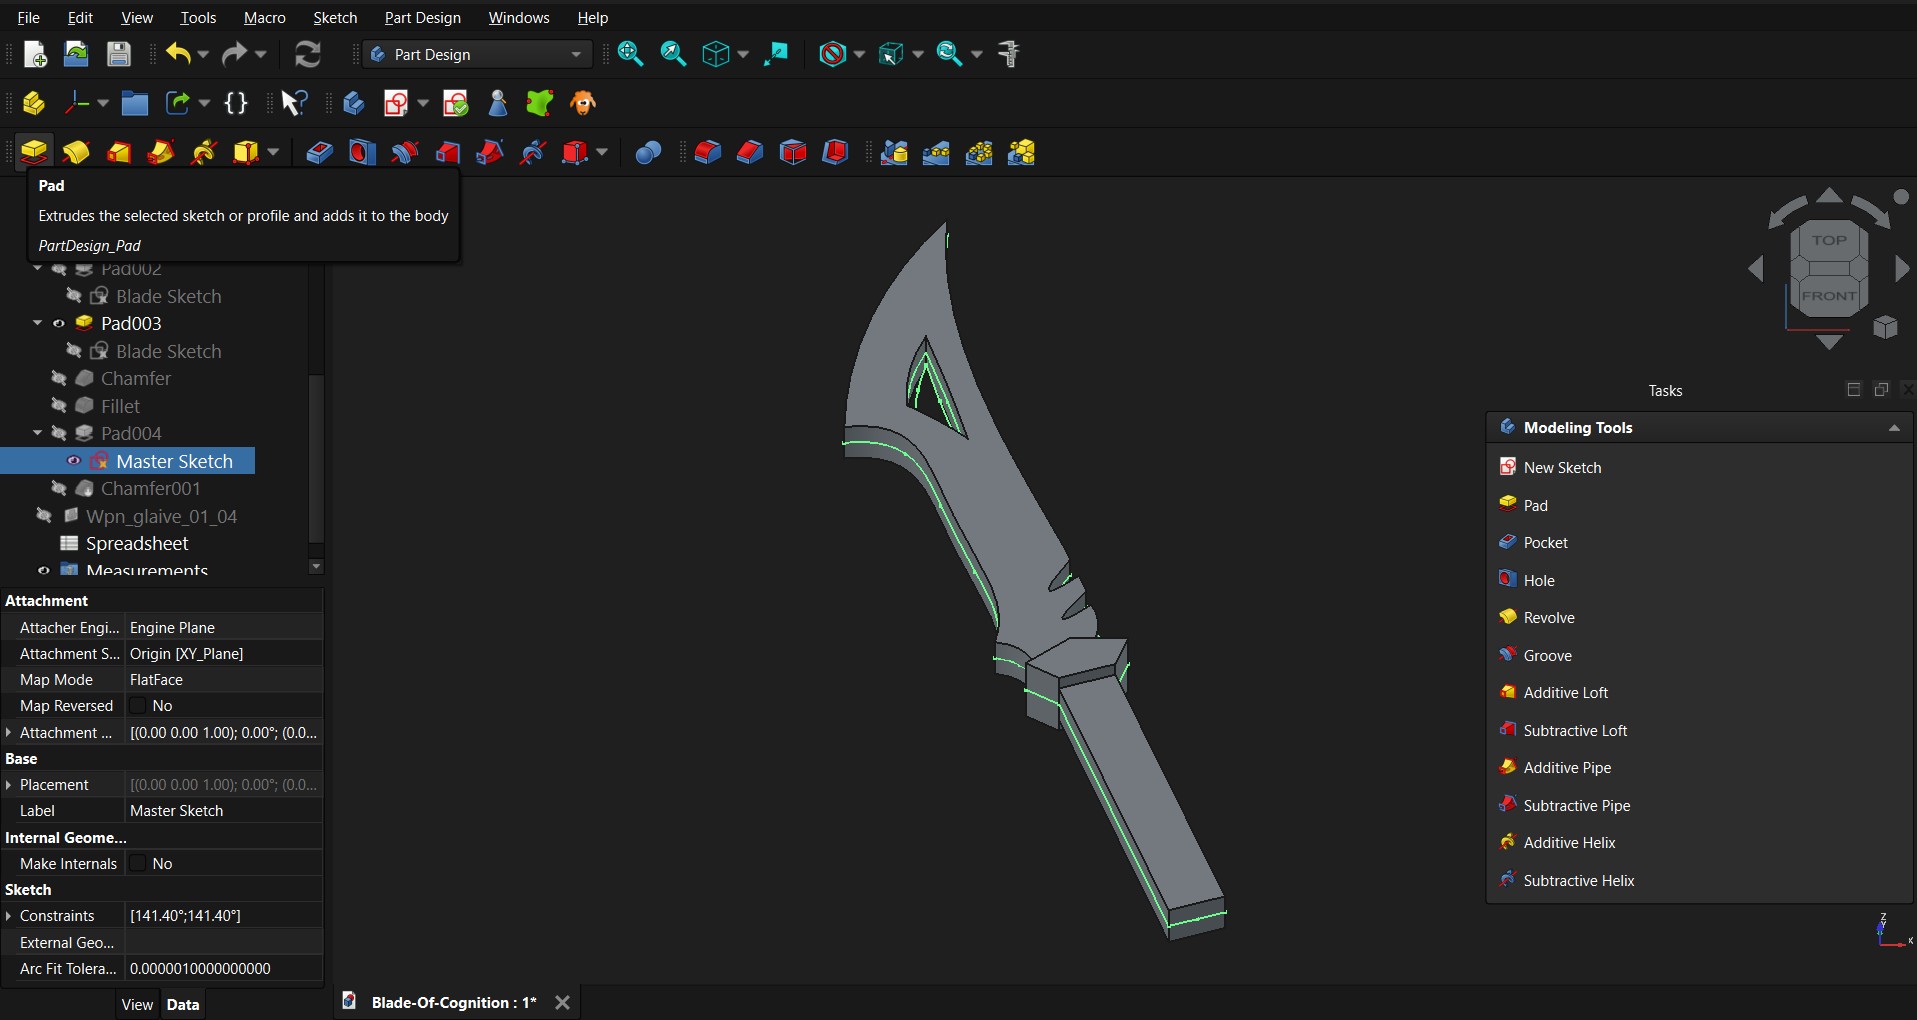Collapse the Pad003 tree node
The height and width of the screenshot is (1020, 1917).
pos(37,323)
